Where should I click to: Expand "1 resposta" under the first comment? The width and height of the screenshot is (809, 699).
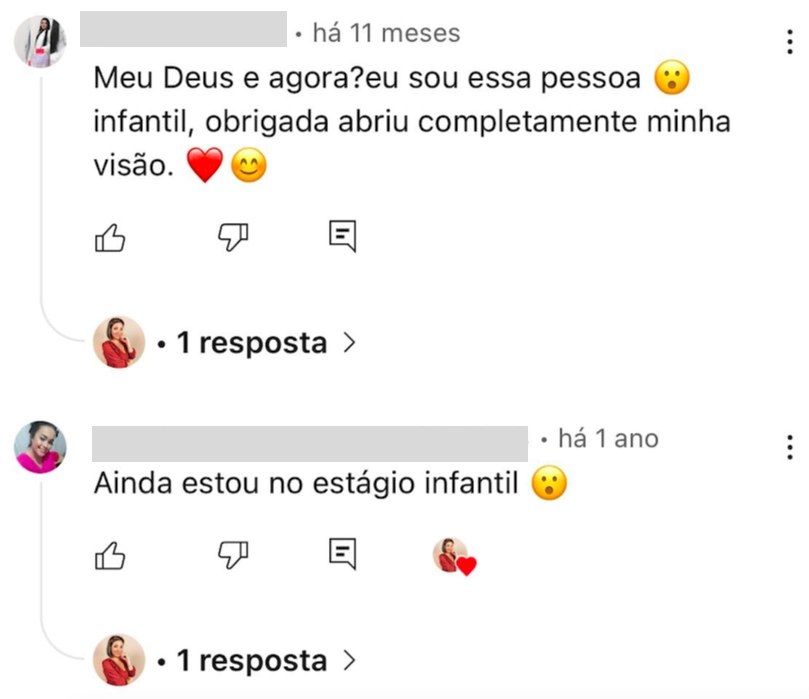coord(252,343)
